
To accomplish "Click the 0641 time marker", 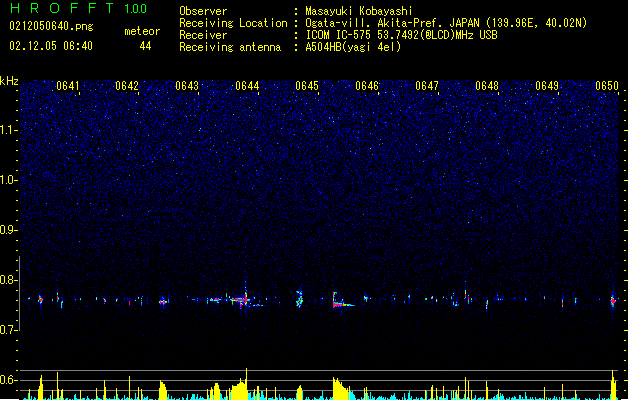I will (68, 86).
